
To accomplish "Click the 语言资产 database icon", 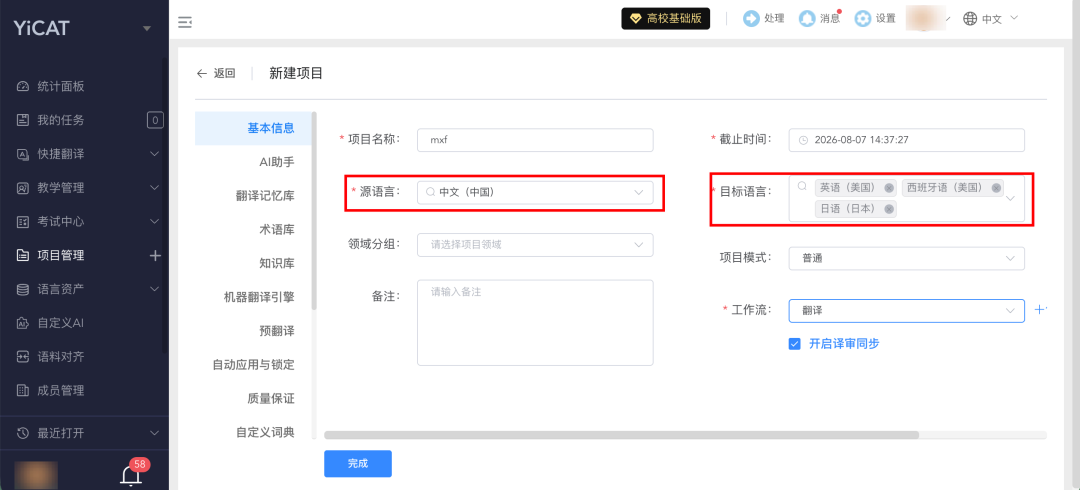I will [x=23, y=289].
